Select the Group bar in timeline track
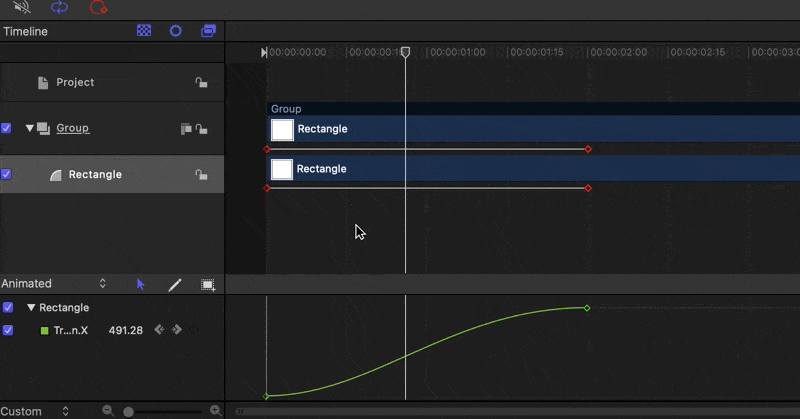Viewport: 800px width, 419px height. (x=534, y=109)
